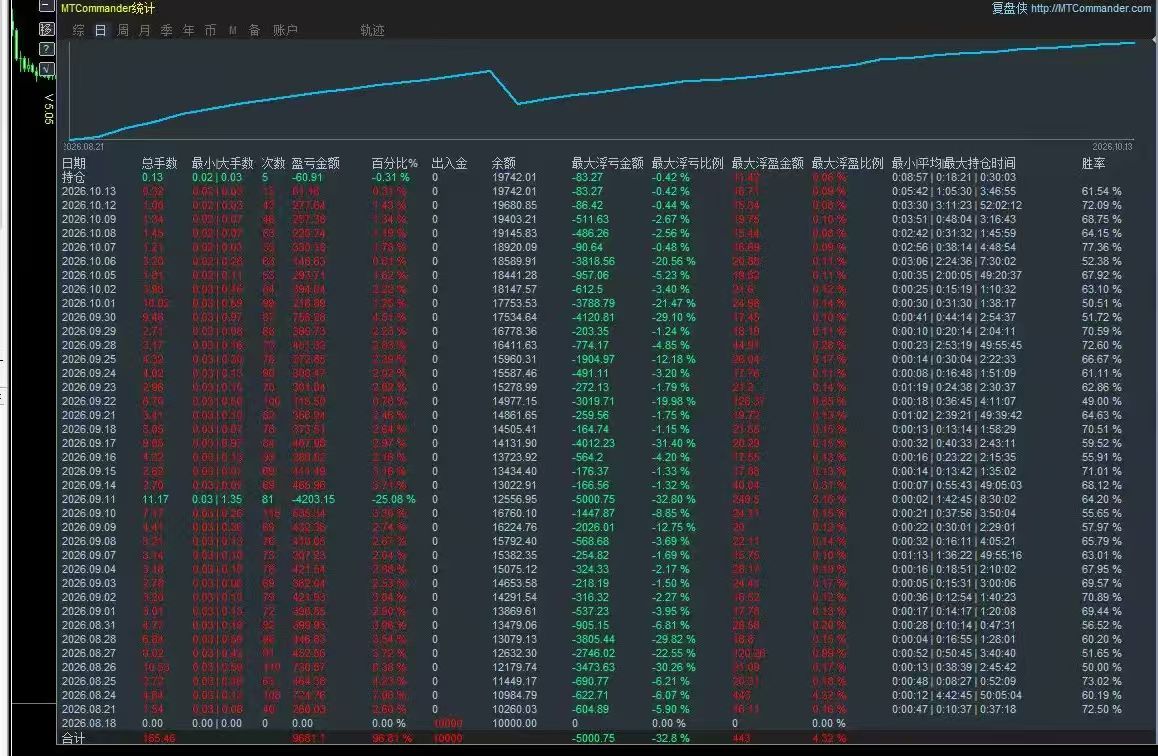This screenshot has height=756, width=1158.
Task: Click the -29.10 % max floating loss cell
Action: [674, 317]
